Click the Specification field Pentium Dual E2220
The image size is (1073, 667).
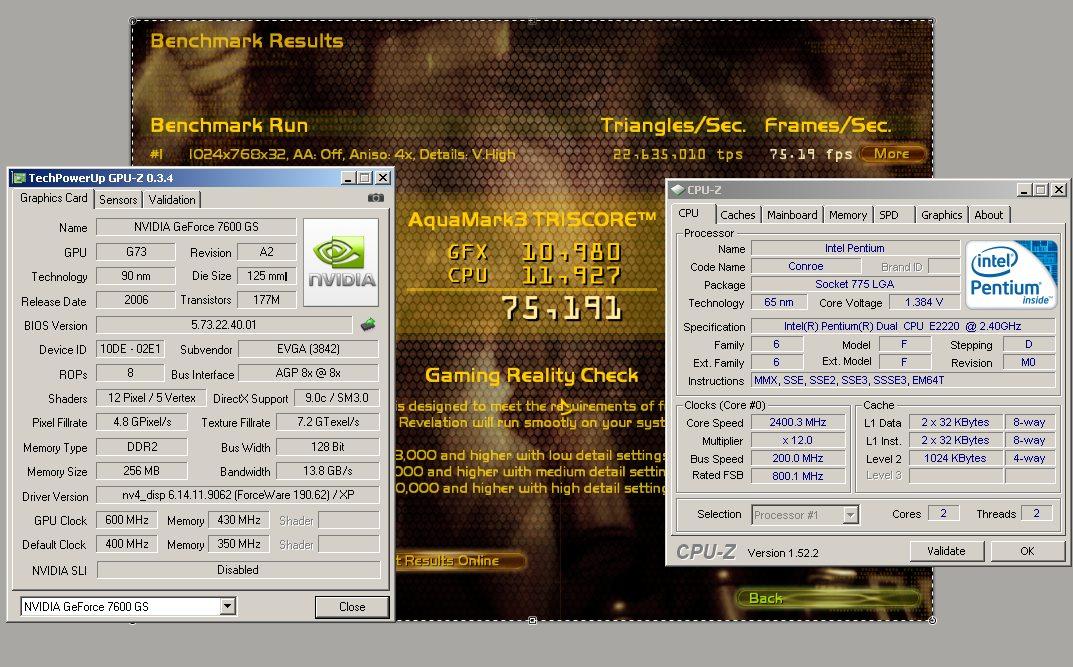click(903, 326)
